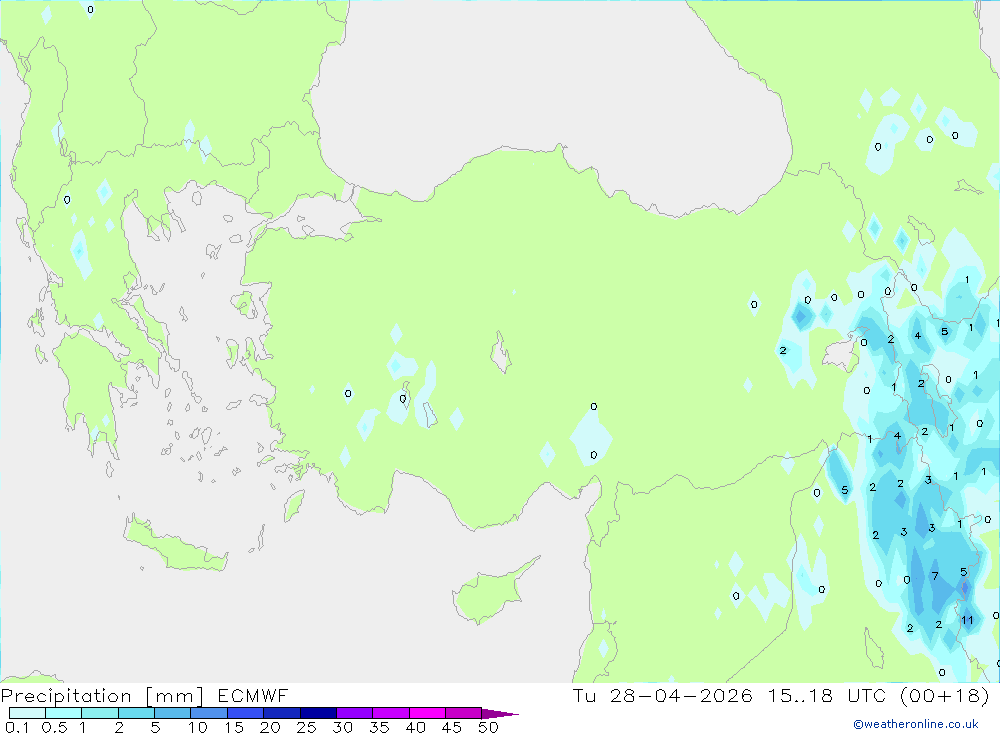Click the '7' precipitation value on map

coord(935,576)
